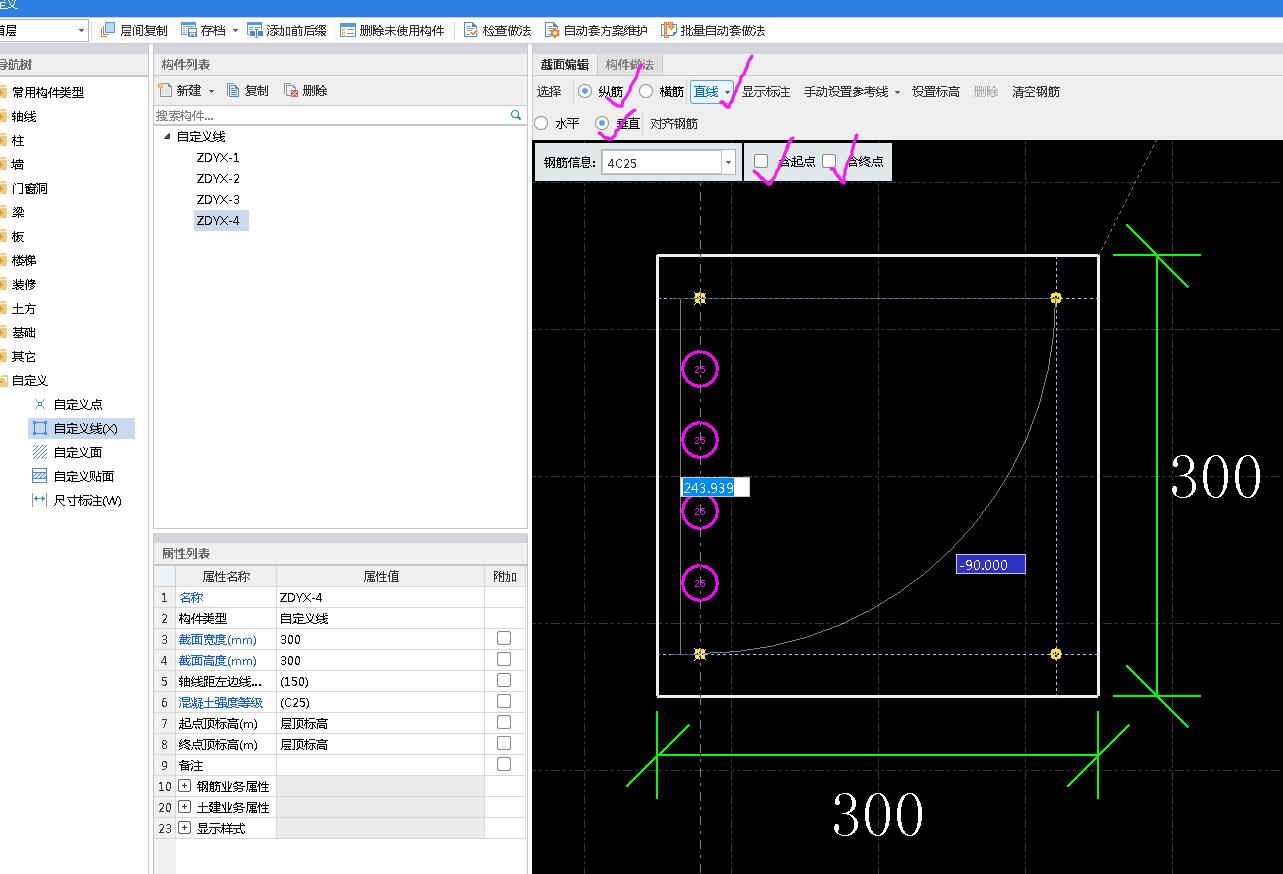Click the 复制 copy icon
The image size is (1283, 874).
tap(234, 90)
